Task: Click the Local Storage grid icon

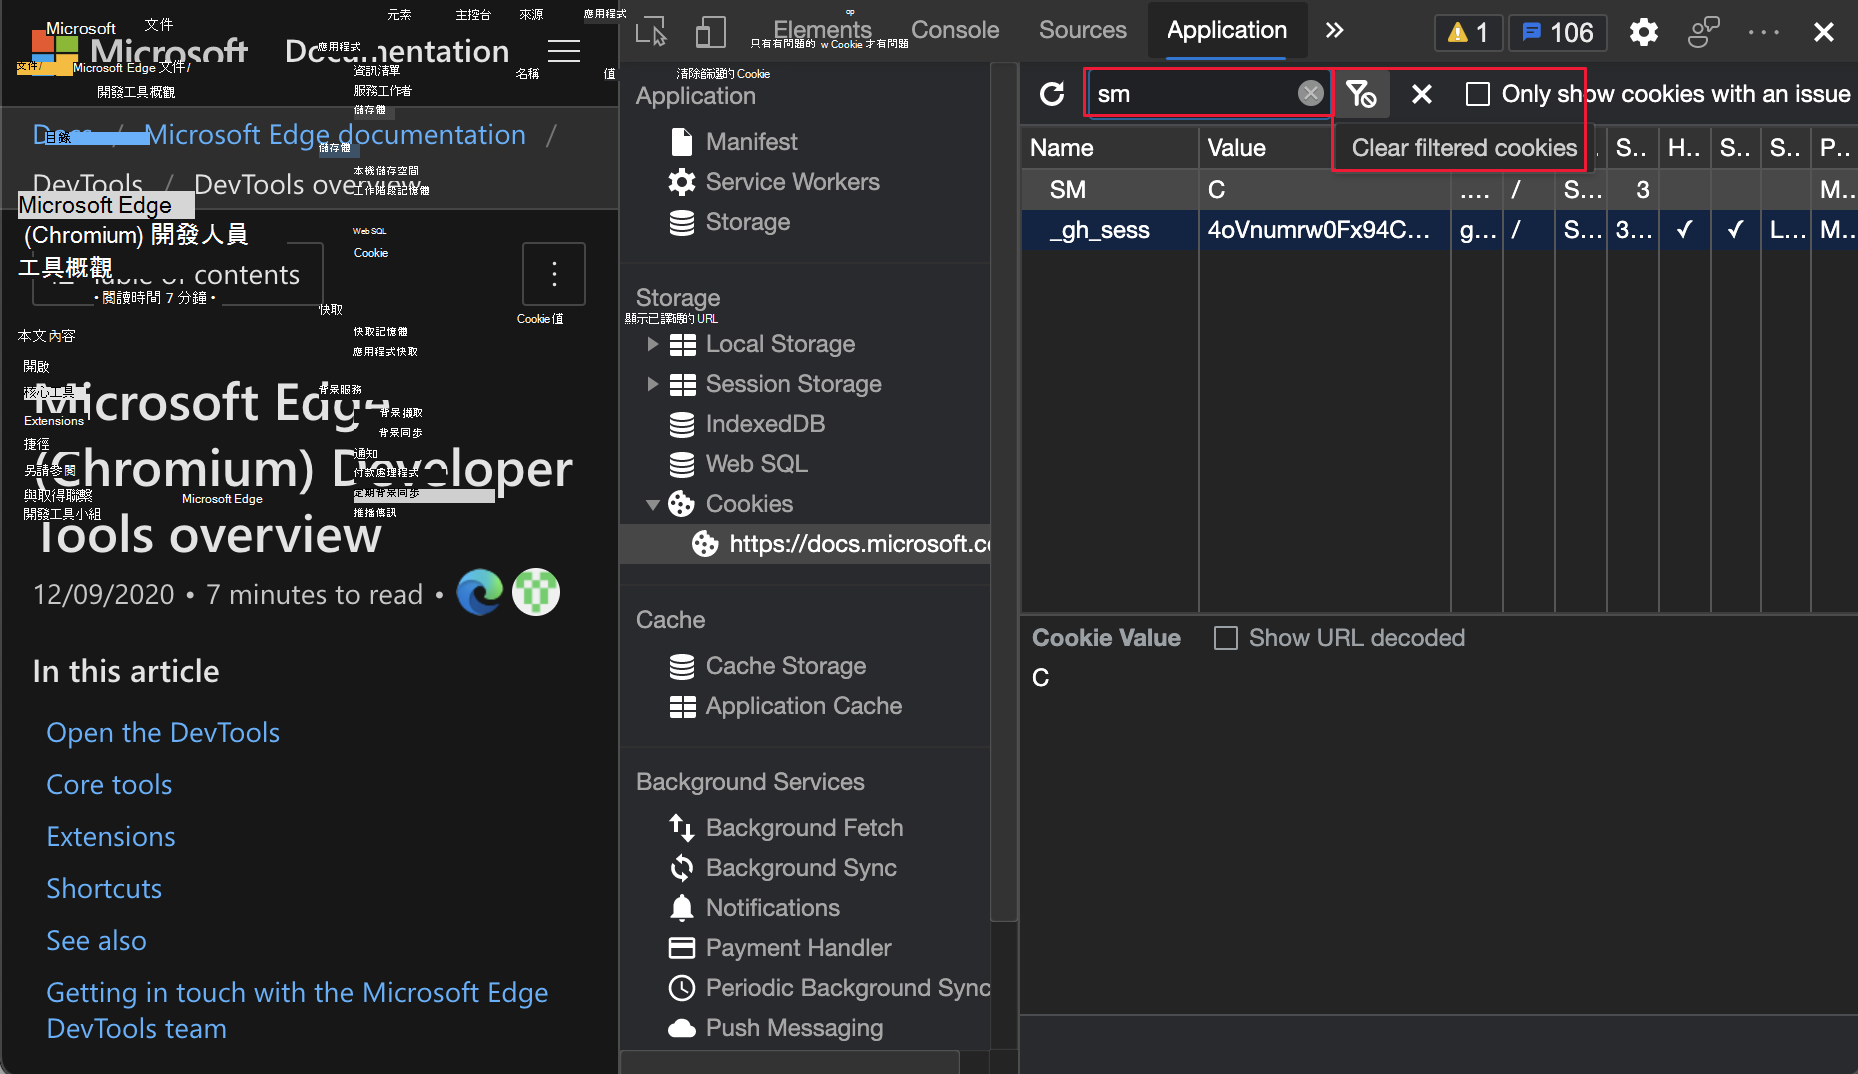Action: (x=682, y=344)
